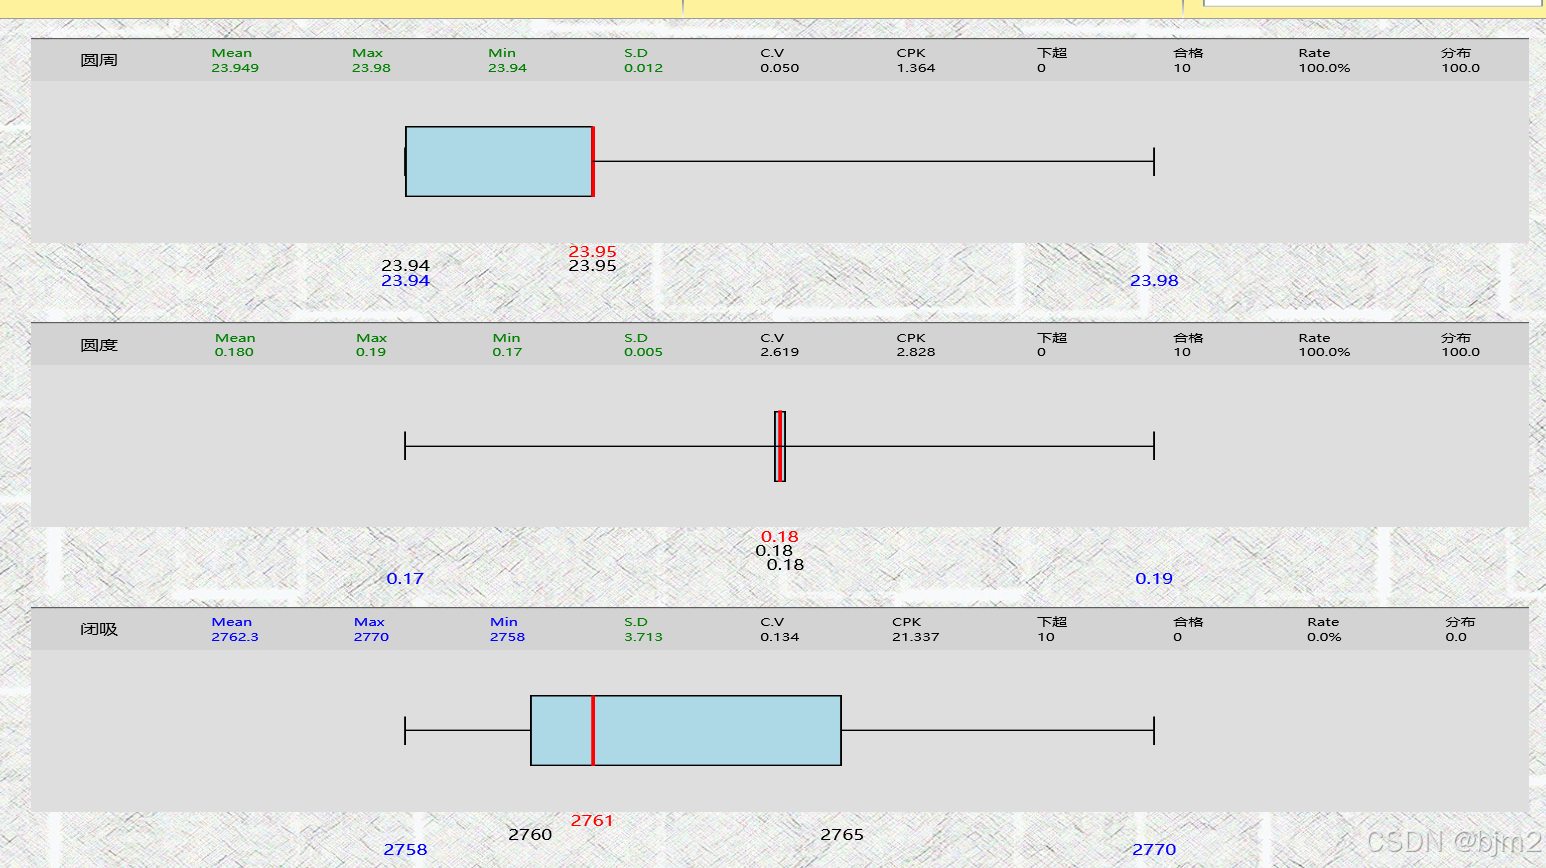Click the Rate value 100.0% for 圆度
This screenshot has width=1546, height=868.
1322,352
